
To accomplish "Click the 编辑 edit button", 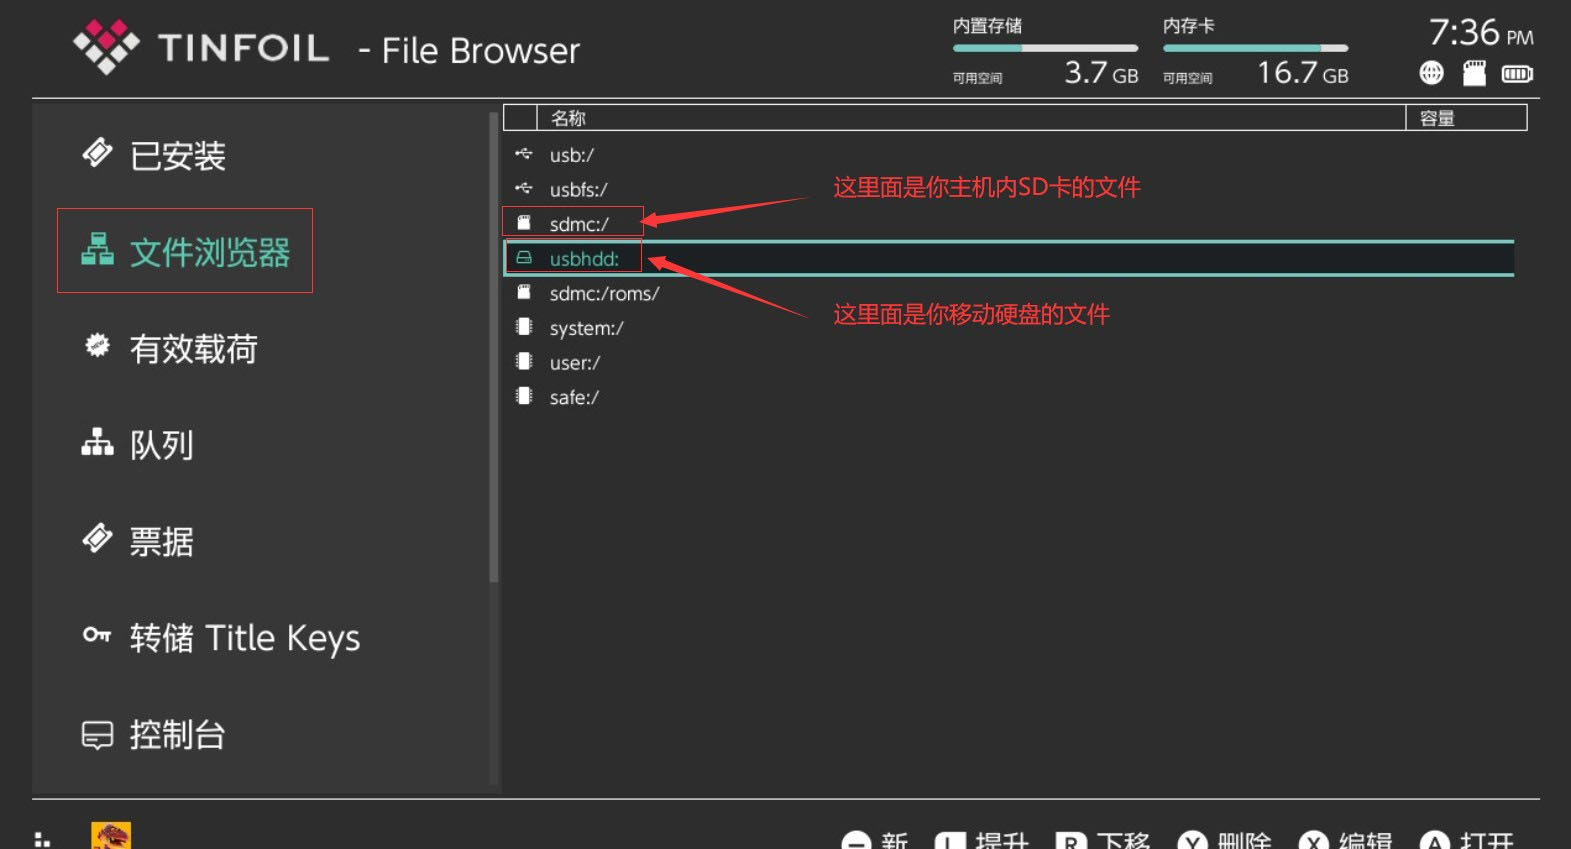I will [x=1346, y=839].
